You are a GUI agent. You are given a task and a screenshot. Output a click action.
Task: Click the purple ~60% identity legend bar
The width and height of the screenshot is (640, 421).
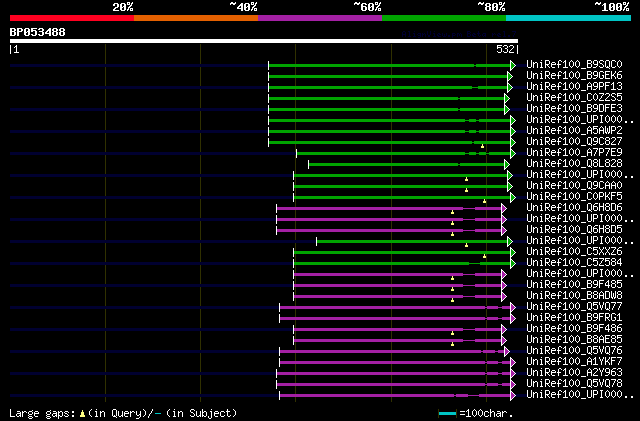(x=320, y=18)
